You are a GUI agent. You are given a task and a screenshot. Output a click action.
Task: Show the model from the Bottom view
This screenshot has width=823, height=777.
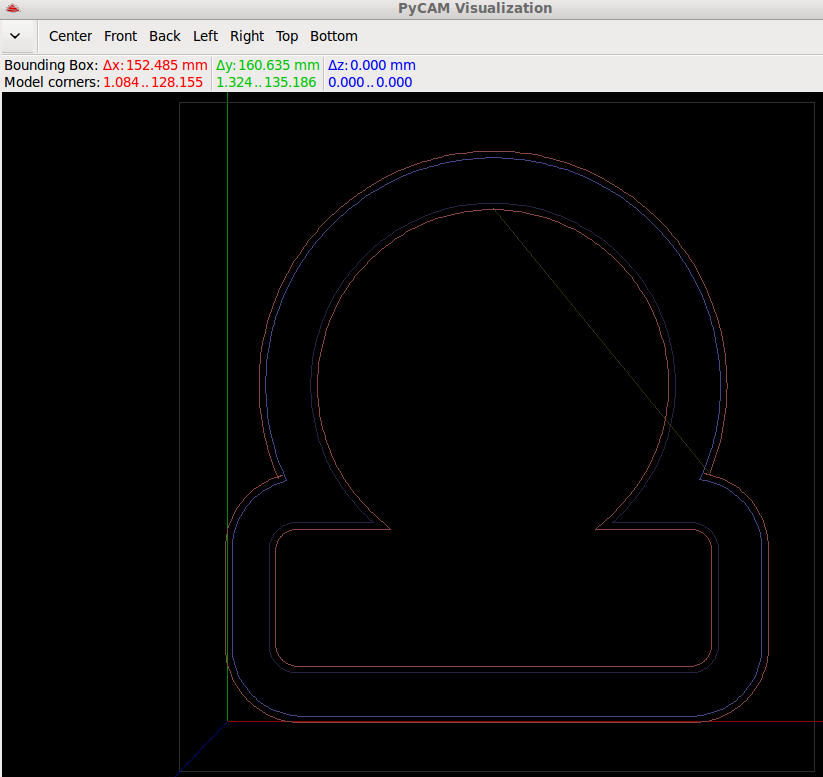[x=333, y=36]
